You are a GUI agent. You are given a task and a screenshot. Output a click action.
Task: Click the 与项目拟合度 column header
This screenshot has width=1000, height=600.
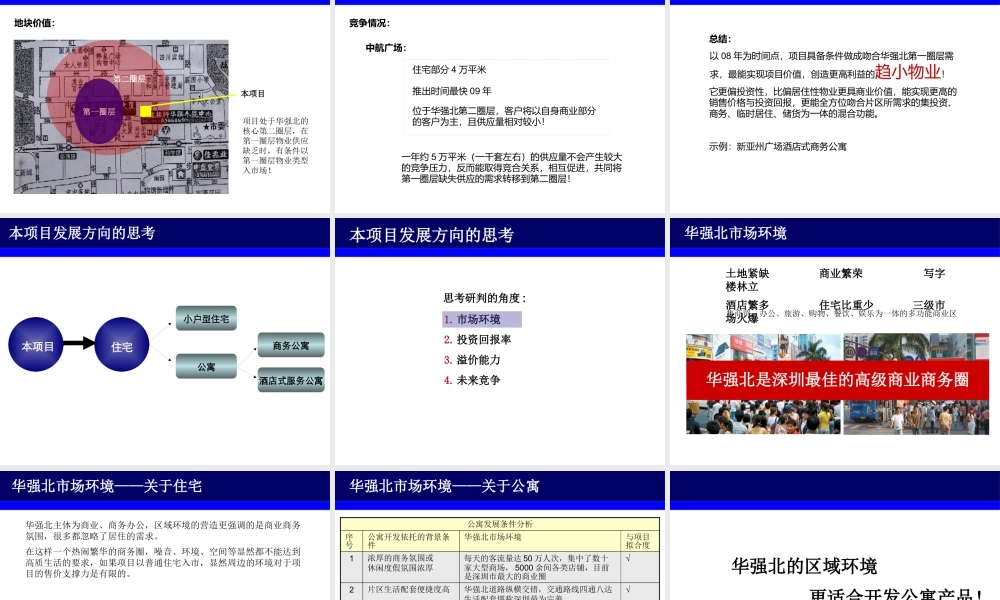[638, 541]
